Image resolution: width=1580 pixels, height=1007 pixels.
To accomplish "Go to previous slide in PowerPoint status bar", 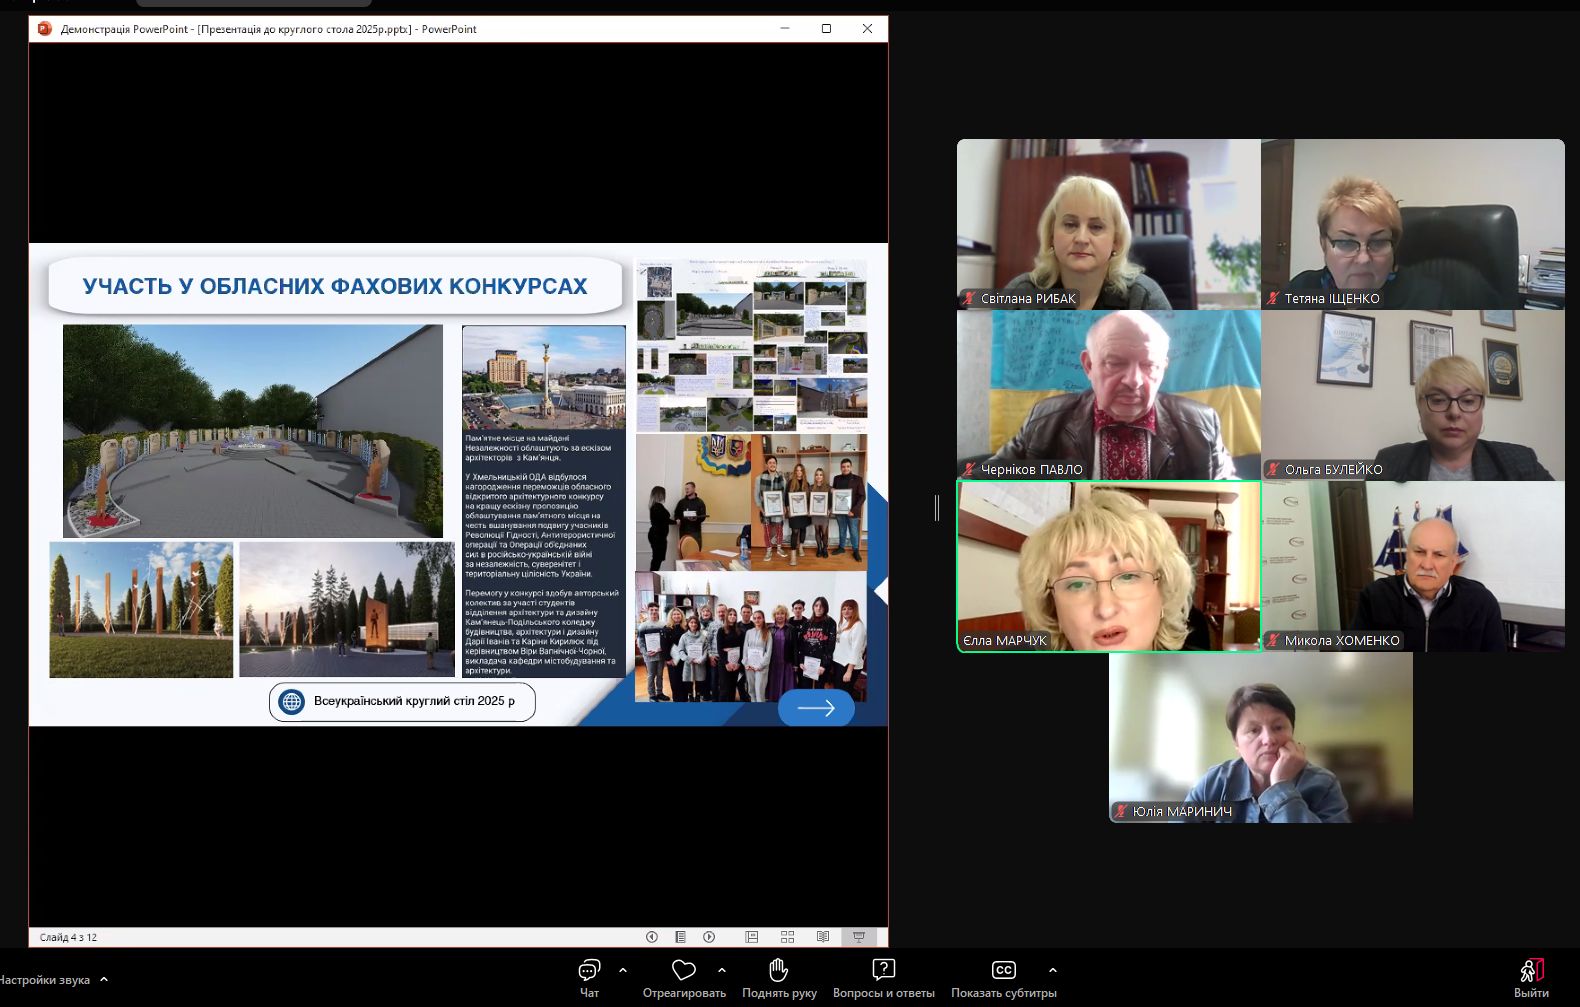I will (652, 937).
